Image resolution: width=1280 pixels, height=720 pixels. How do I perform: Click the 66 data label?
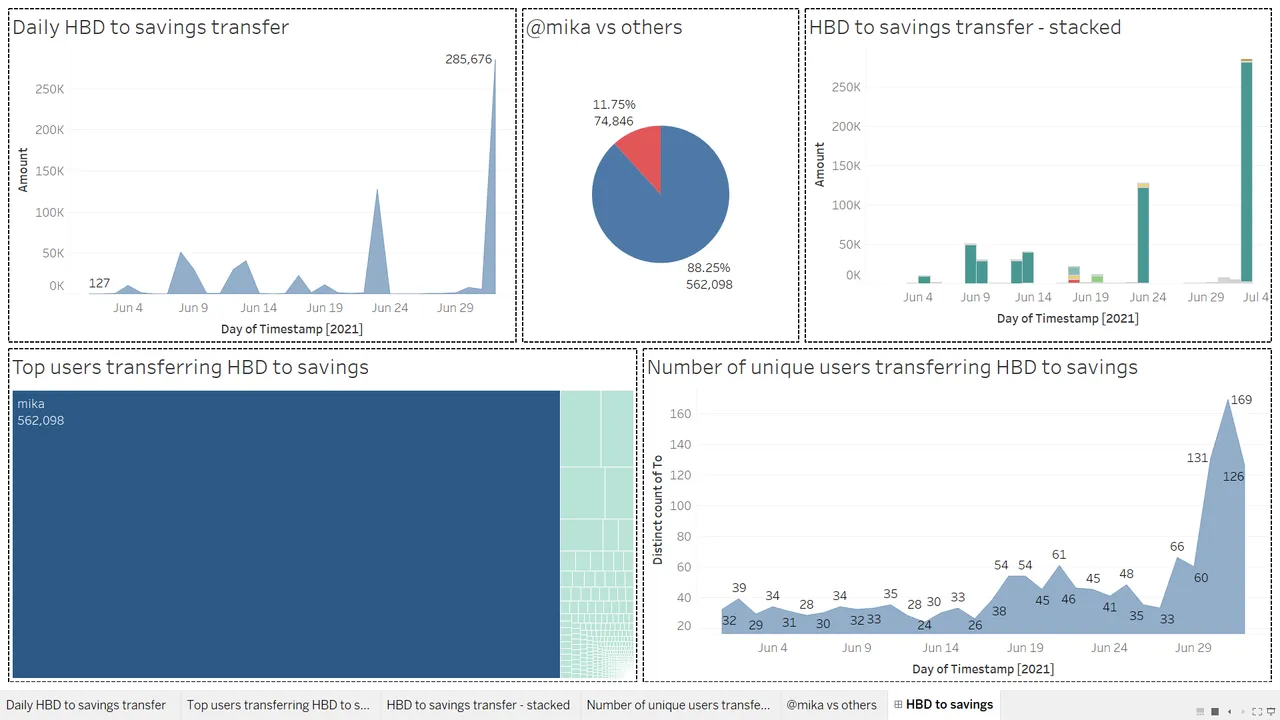pyautogui.click(x=1177, y=546)
